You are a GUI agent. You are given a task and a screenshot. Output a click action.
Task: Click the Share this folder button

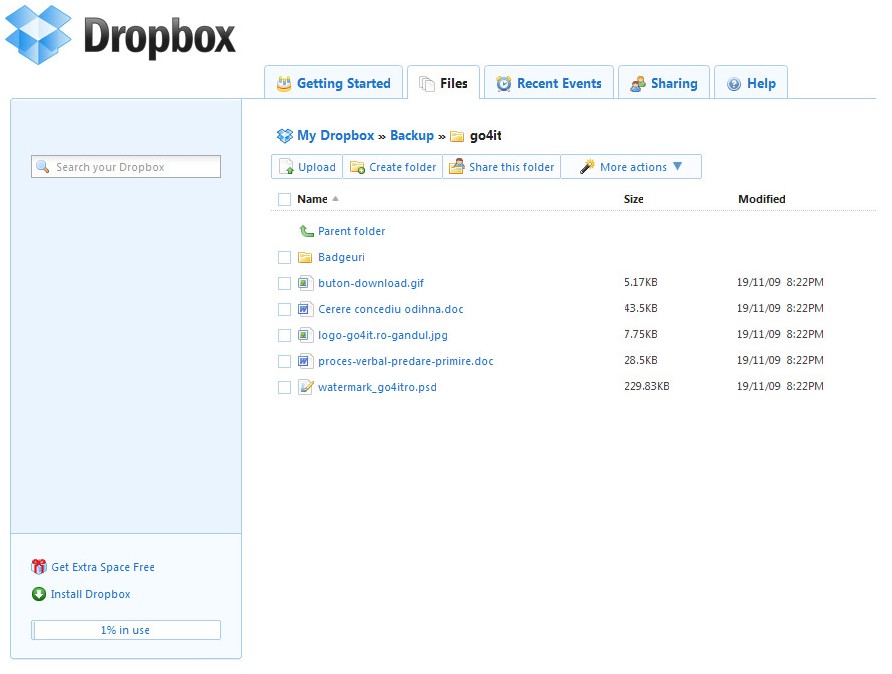pos(501,167)
